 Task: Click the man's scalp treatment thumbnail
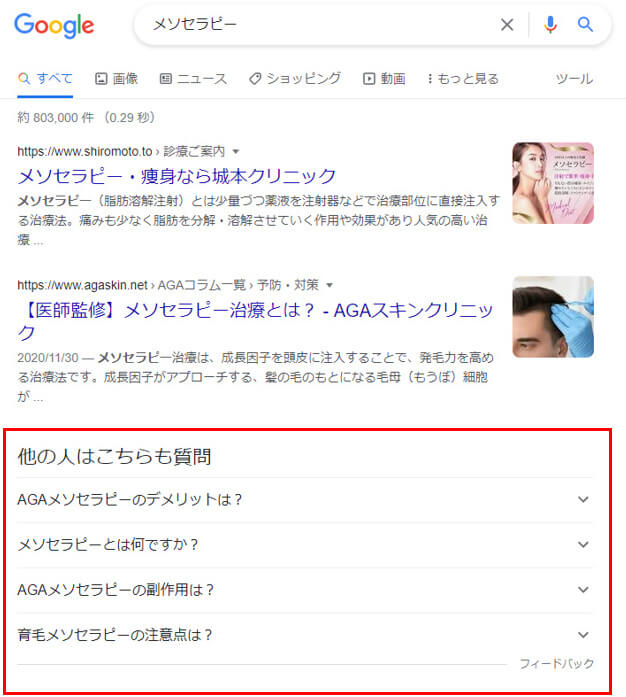coord(553,317)
